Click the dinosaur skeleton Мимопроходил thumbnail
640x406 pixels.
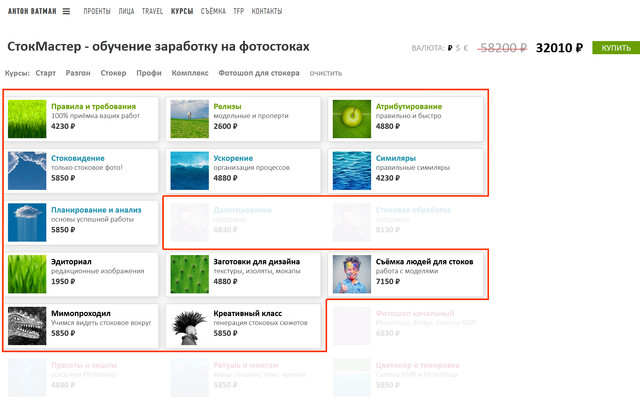coord(27,326)
